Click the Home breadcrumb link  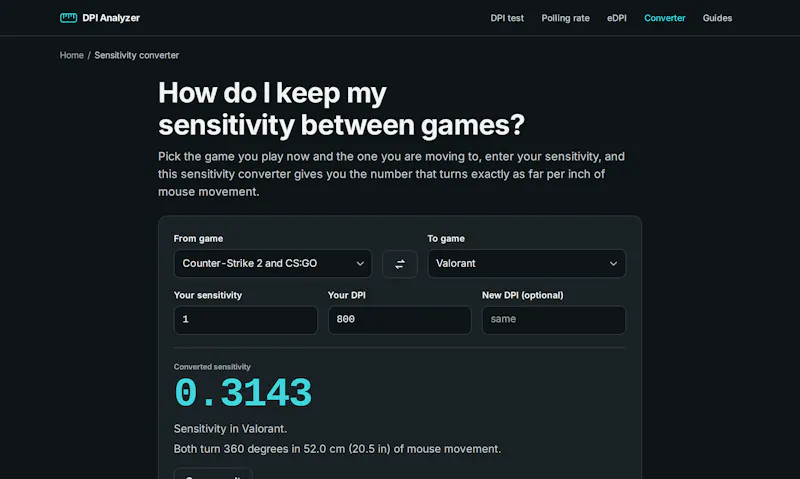(71, 55)
